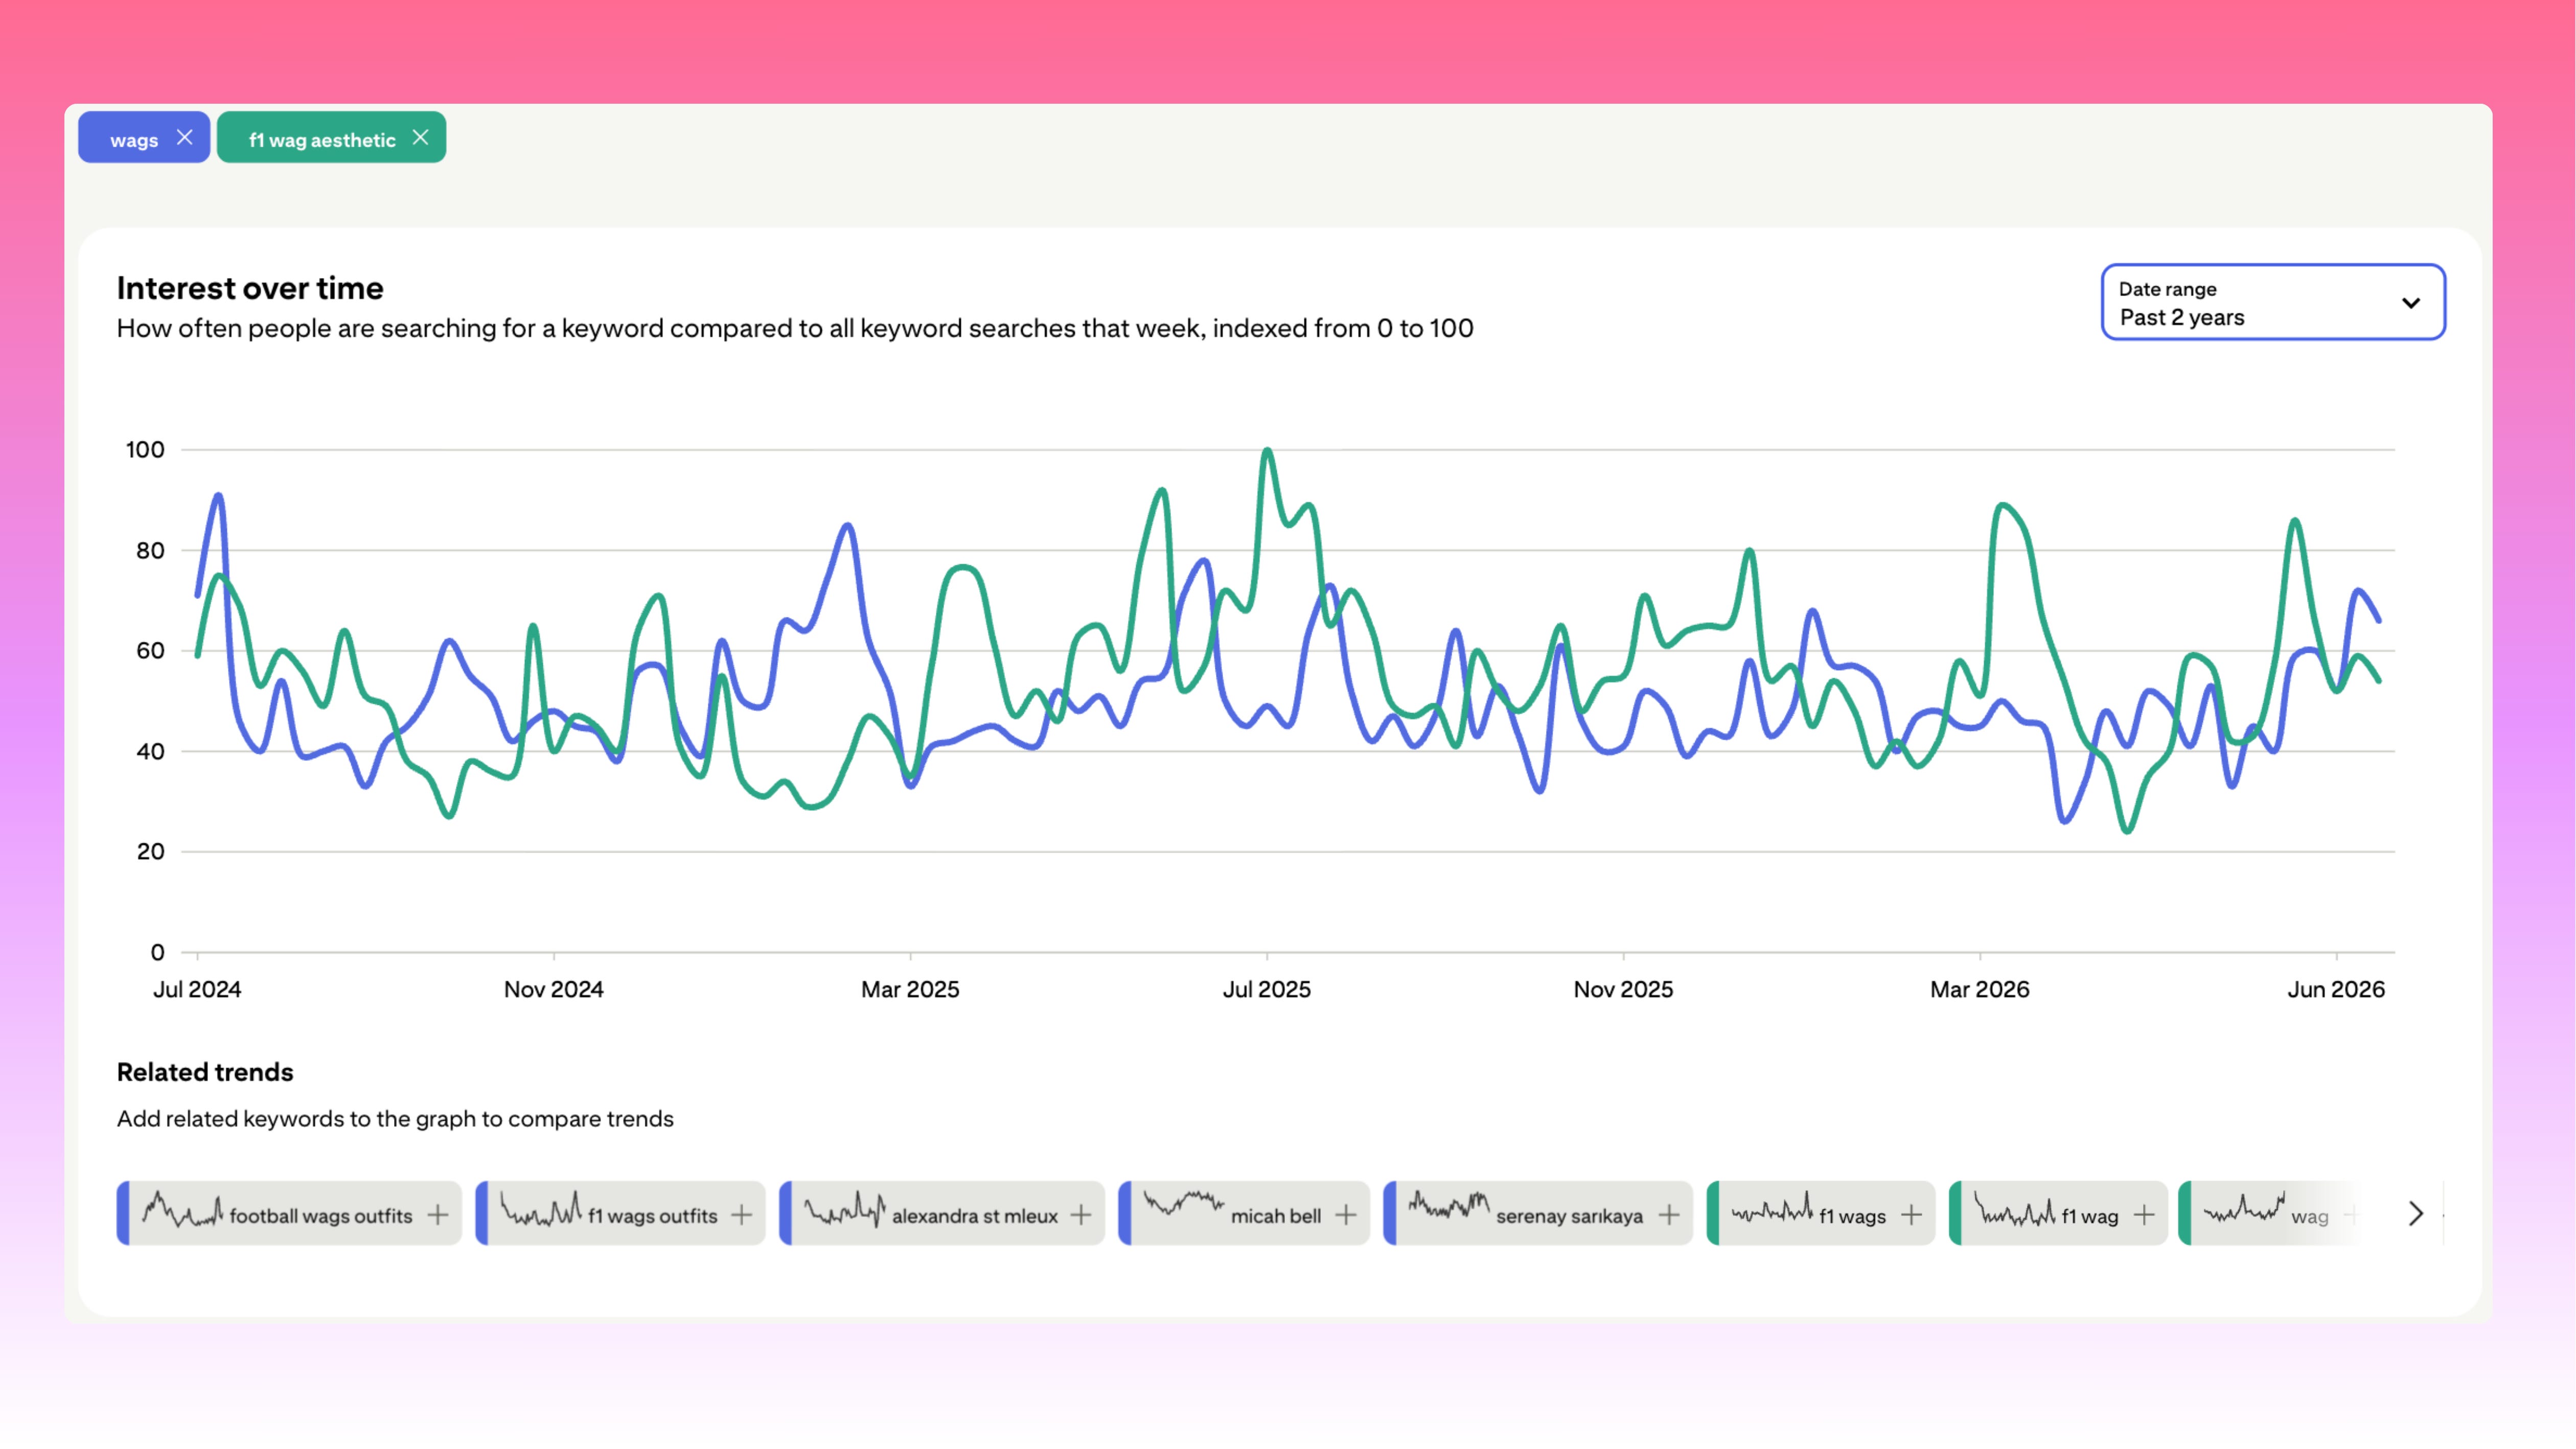Open the Date range dropdown
Viewport: 2576px width, 1449px height.
click(2273, 302)
